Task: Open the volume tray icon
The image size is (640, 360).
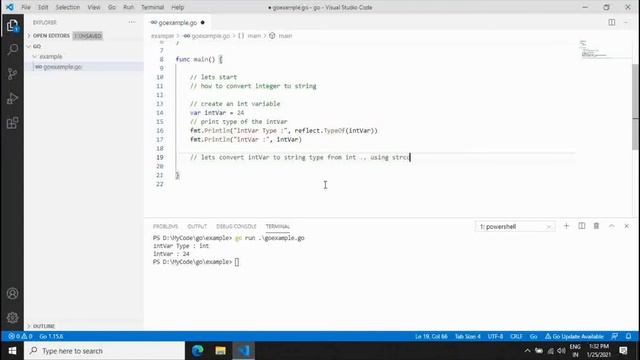Action: pyautogui.click(x=562, y=351)
